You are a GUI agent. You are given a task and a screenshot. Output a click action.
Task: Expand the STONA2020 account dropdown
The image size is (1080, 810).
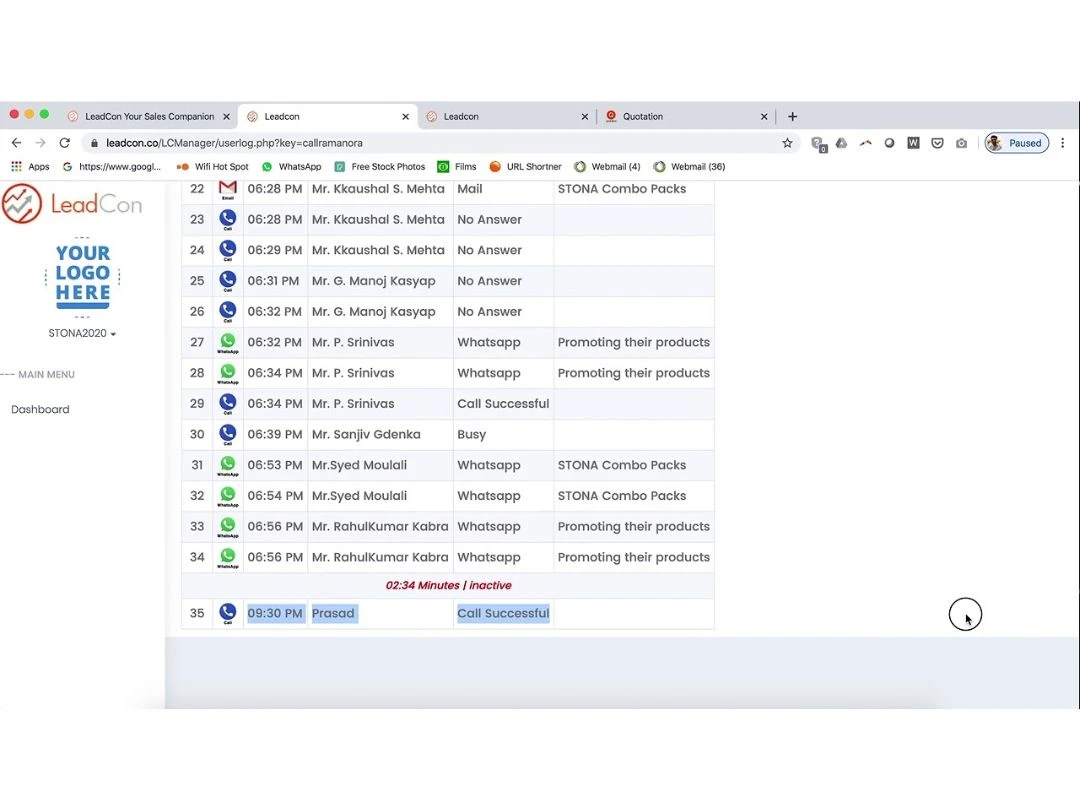[82, 333]
